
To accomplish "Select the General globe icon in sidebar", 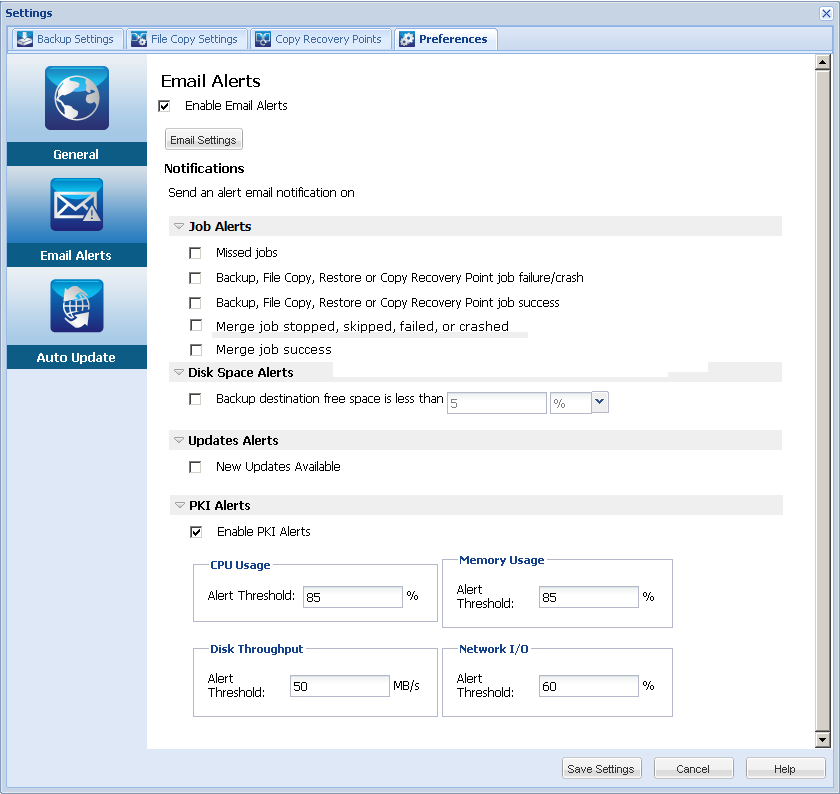I will [x=76, y=98].
